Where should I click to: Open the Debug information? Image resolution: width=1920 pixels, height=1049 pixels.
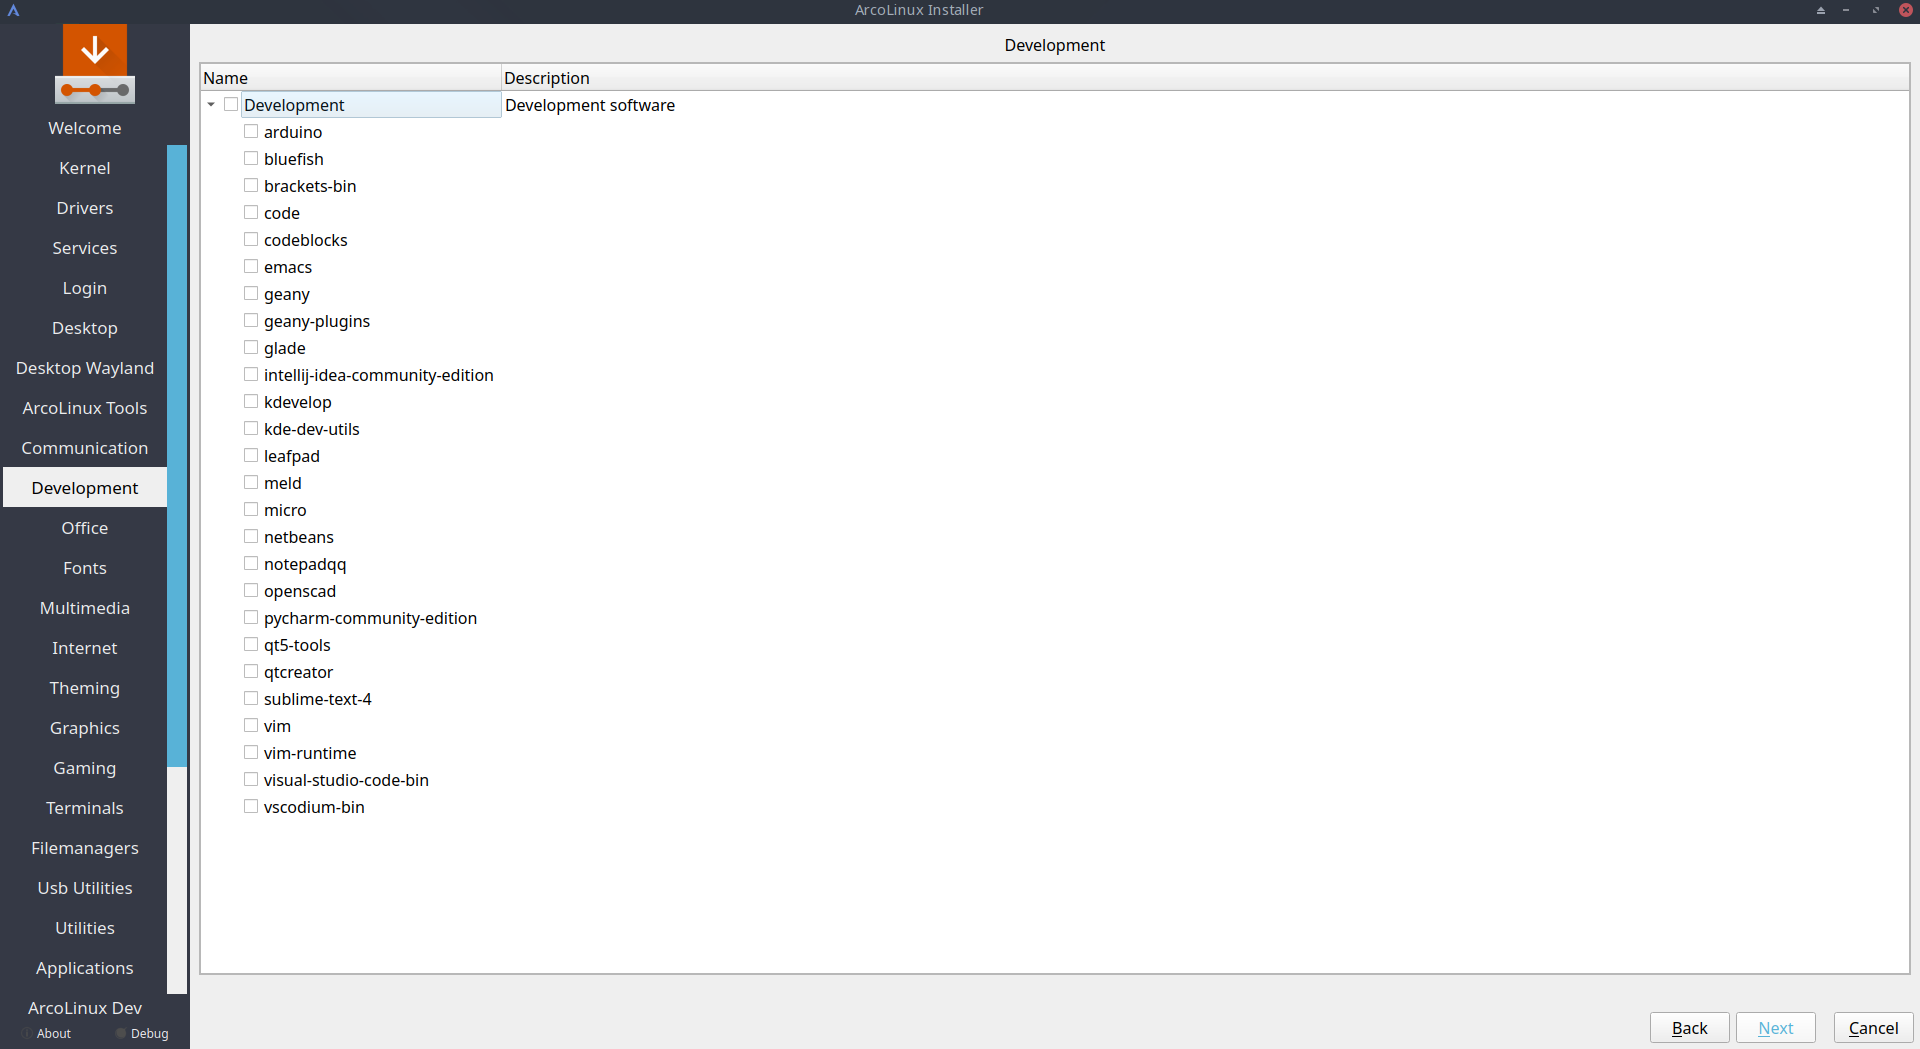pyautogui.click(x=142, y=1034)
